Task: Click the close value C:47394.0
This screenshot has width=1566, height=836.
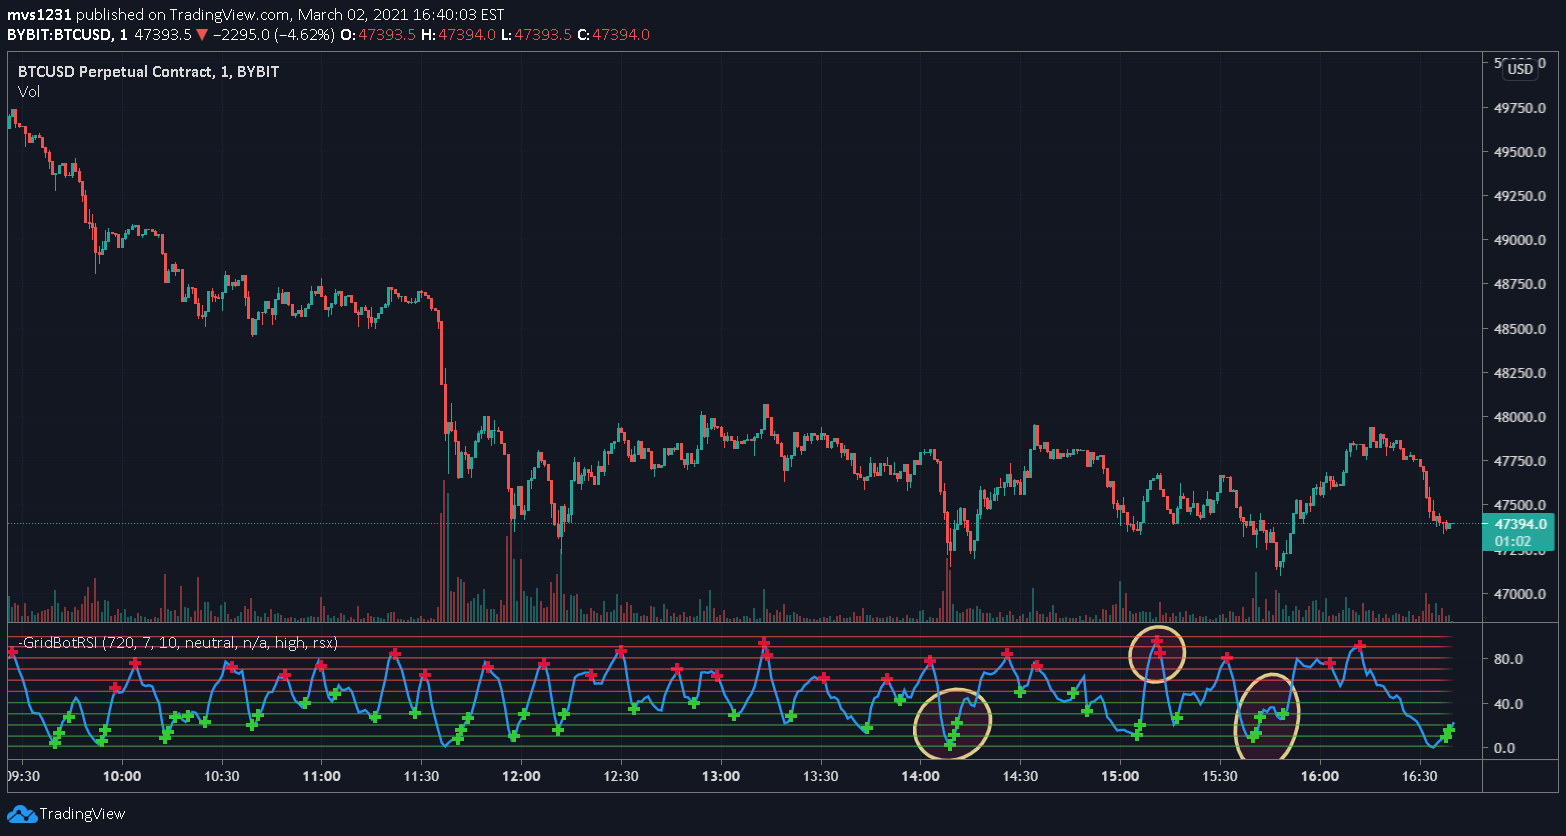Action: tap(614, 35)
